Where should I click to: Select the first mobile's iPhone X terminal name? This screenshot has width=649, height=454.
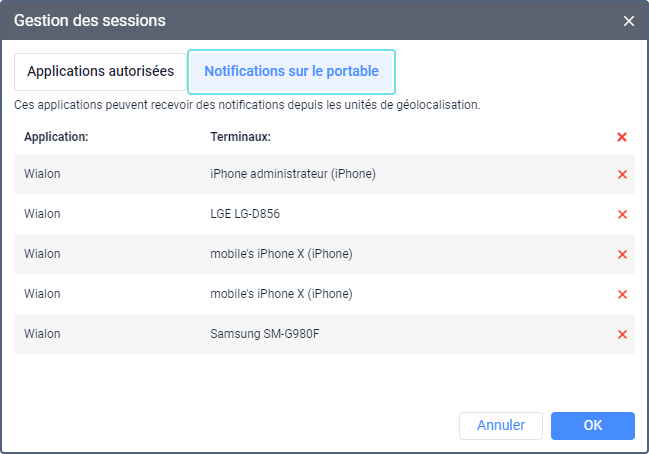point(281,254)
